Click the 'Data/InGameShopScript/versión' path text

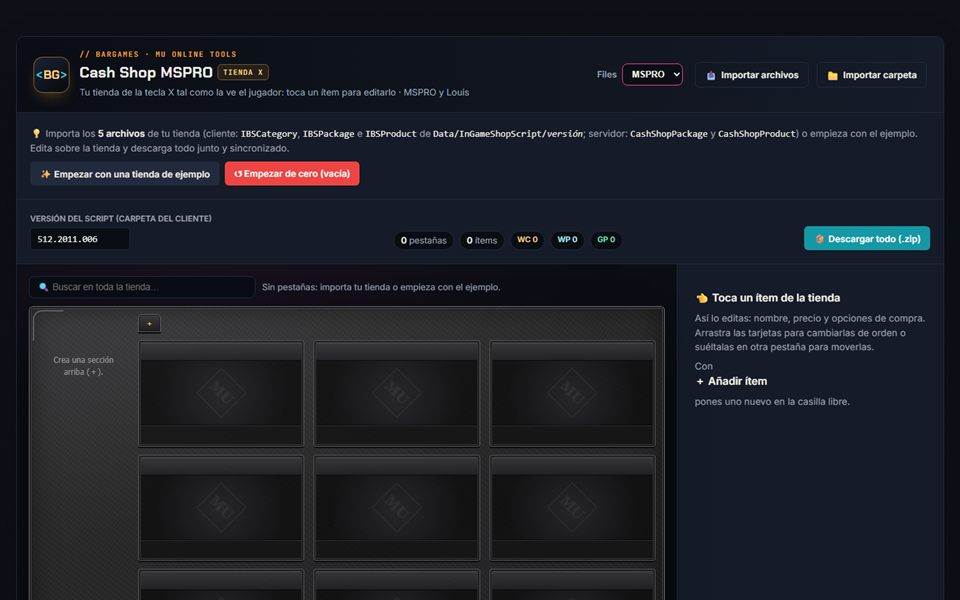(x=508, y=133)
